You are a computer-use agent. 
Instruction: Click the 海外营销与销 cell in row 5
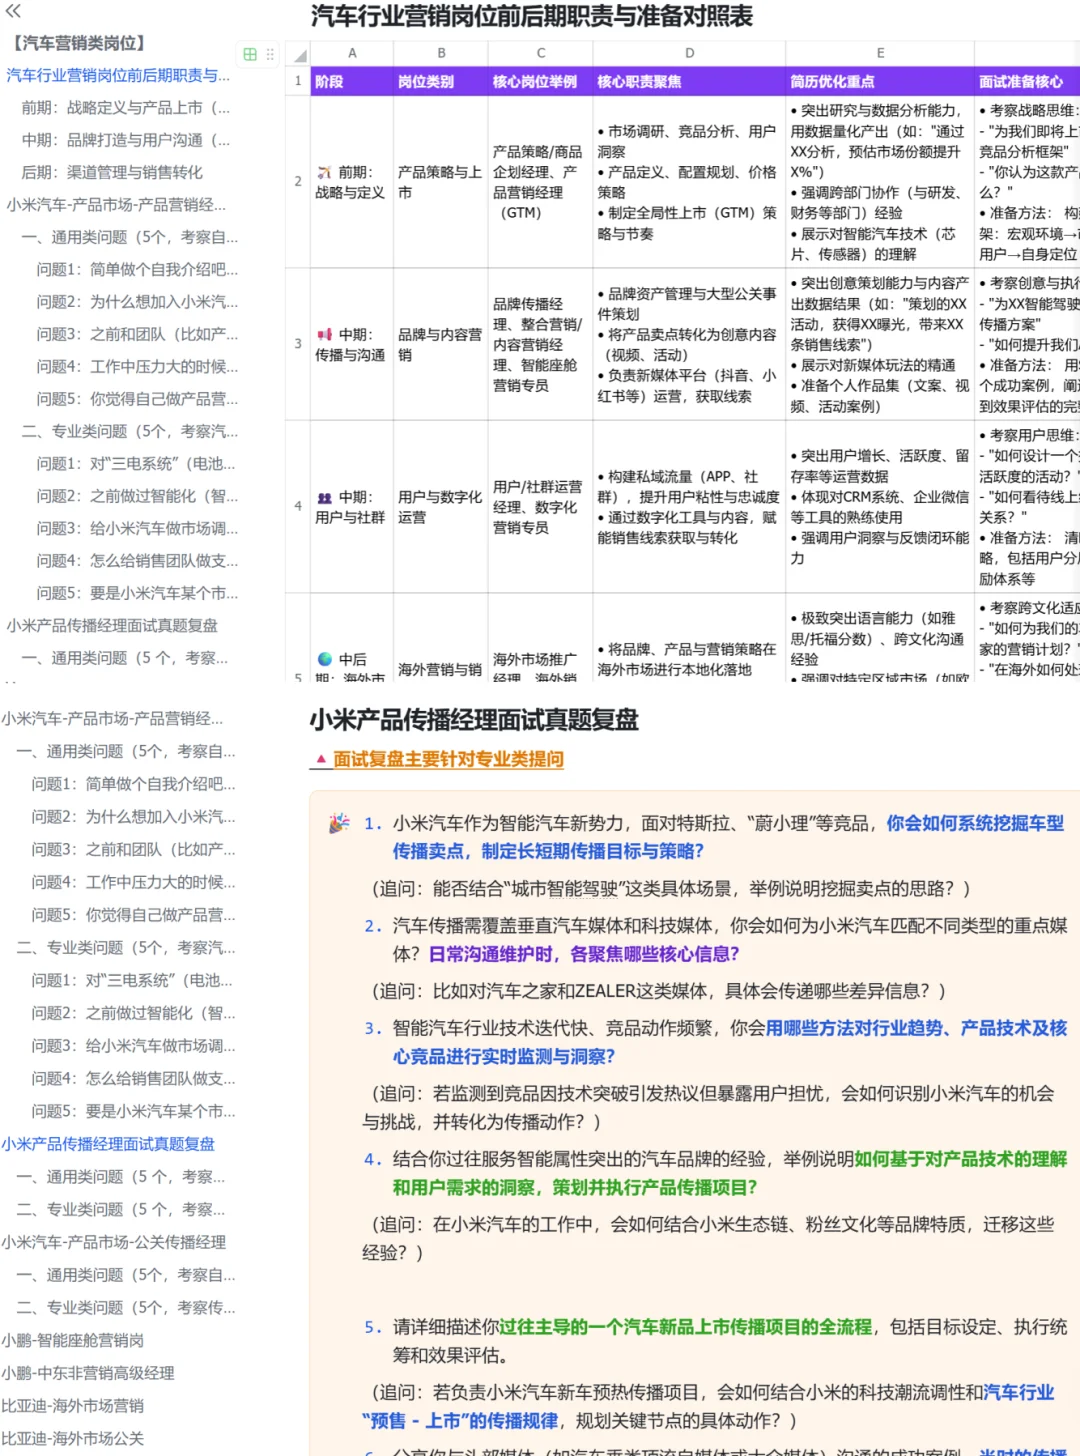pos(441,638)
